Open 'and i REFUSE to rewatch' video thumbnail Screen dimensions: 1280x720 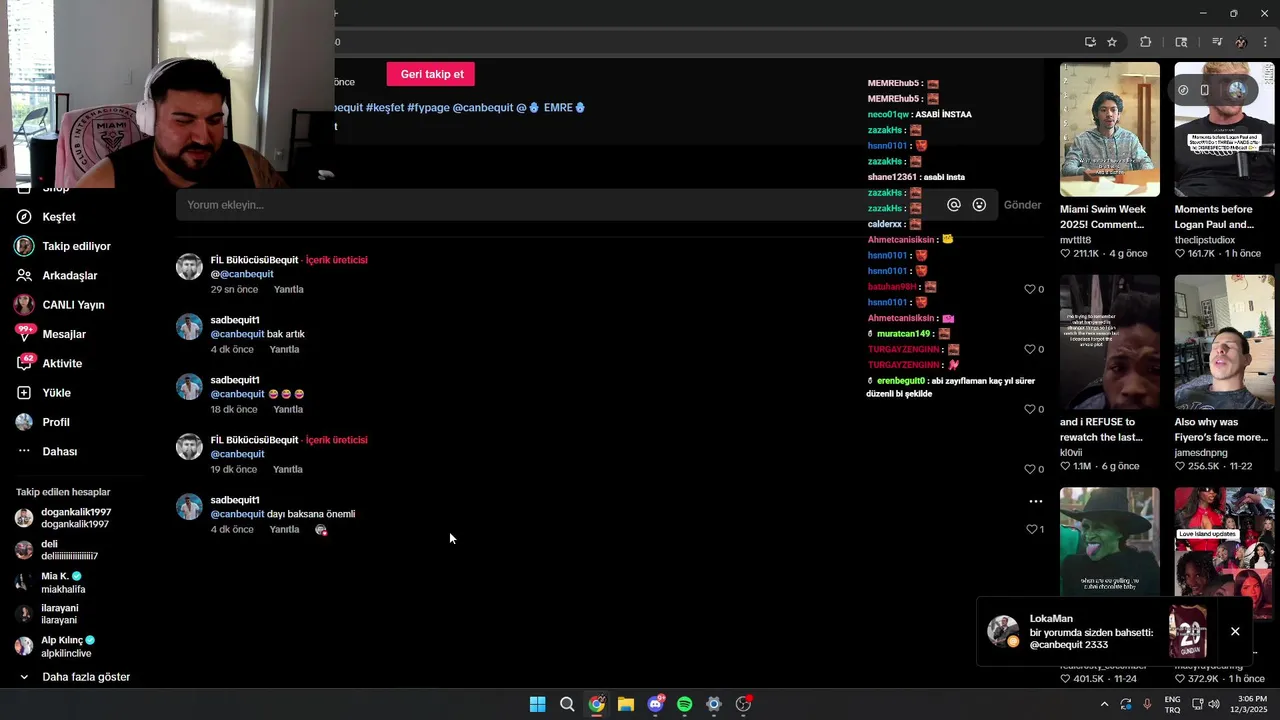[1110, 342]
